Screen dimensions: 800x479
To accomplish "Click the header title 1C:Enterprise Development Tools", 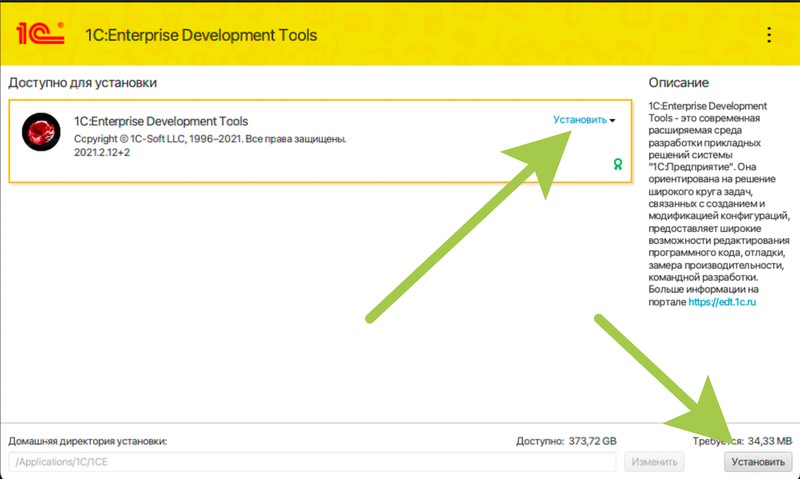I will click(x=201, y=35).
